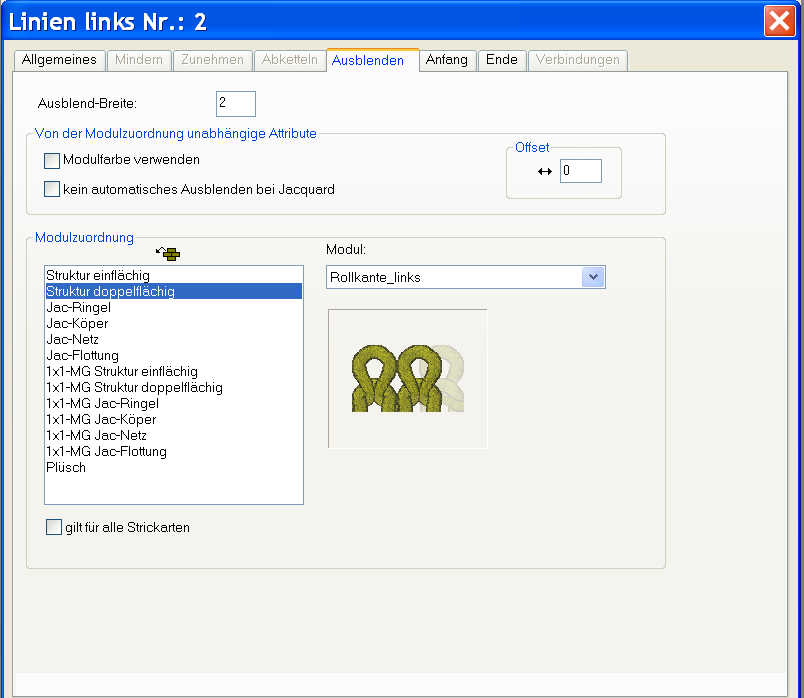Select the Ausblenden tab
Viewport: 804px width, 698px height.
tap(368, 60)
